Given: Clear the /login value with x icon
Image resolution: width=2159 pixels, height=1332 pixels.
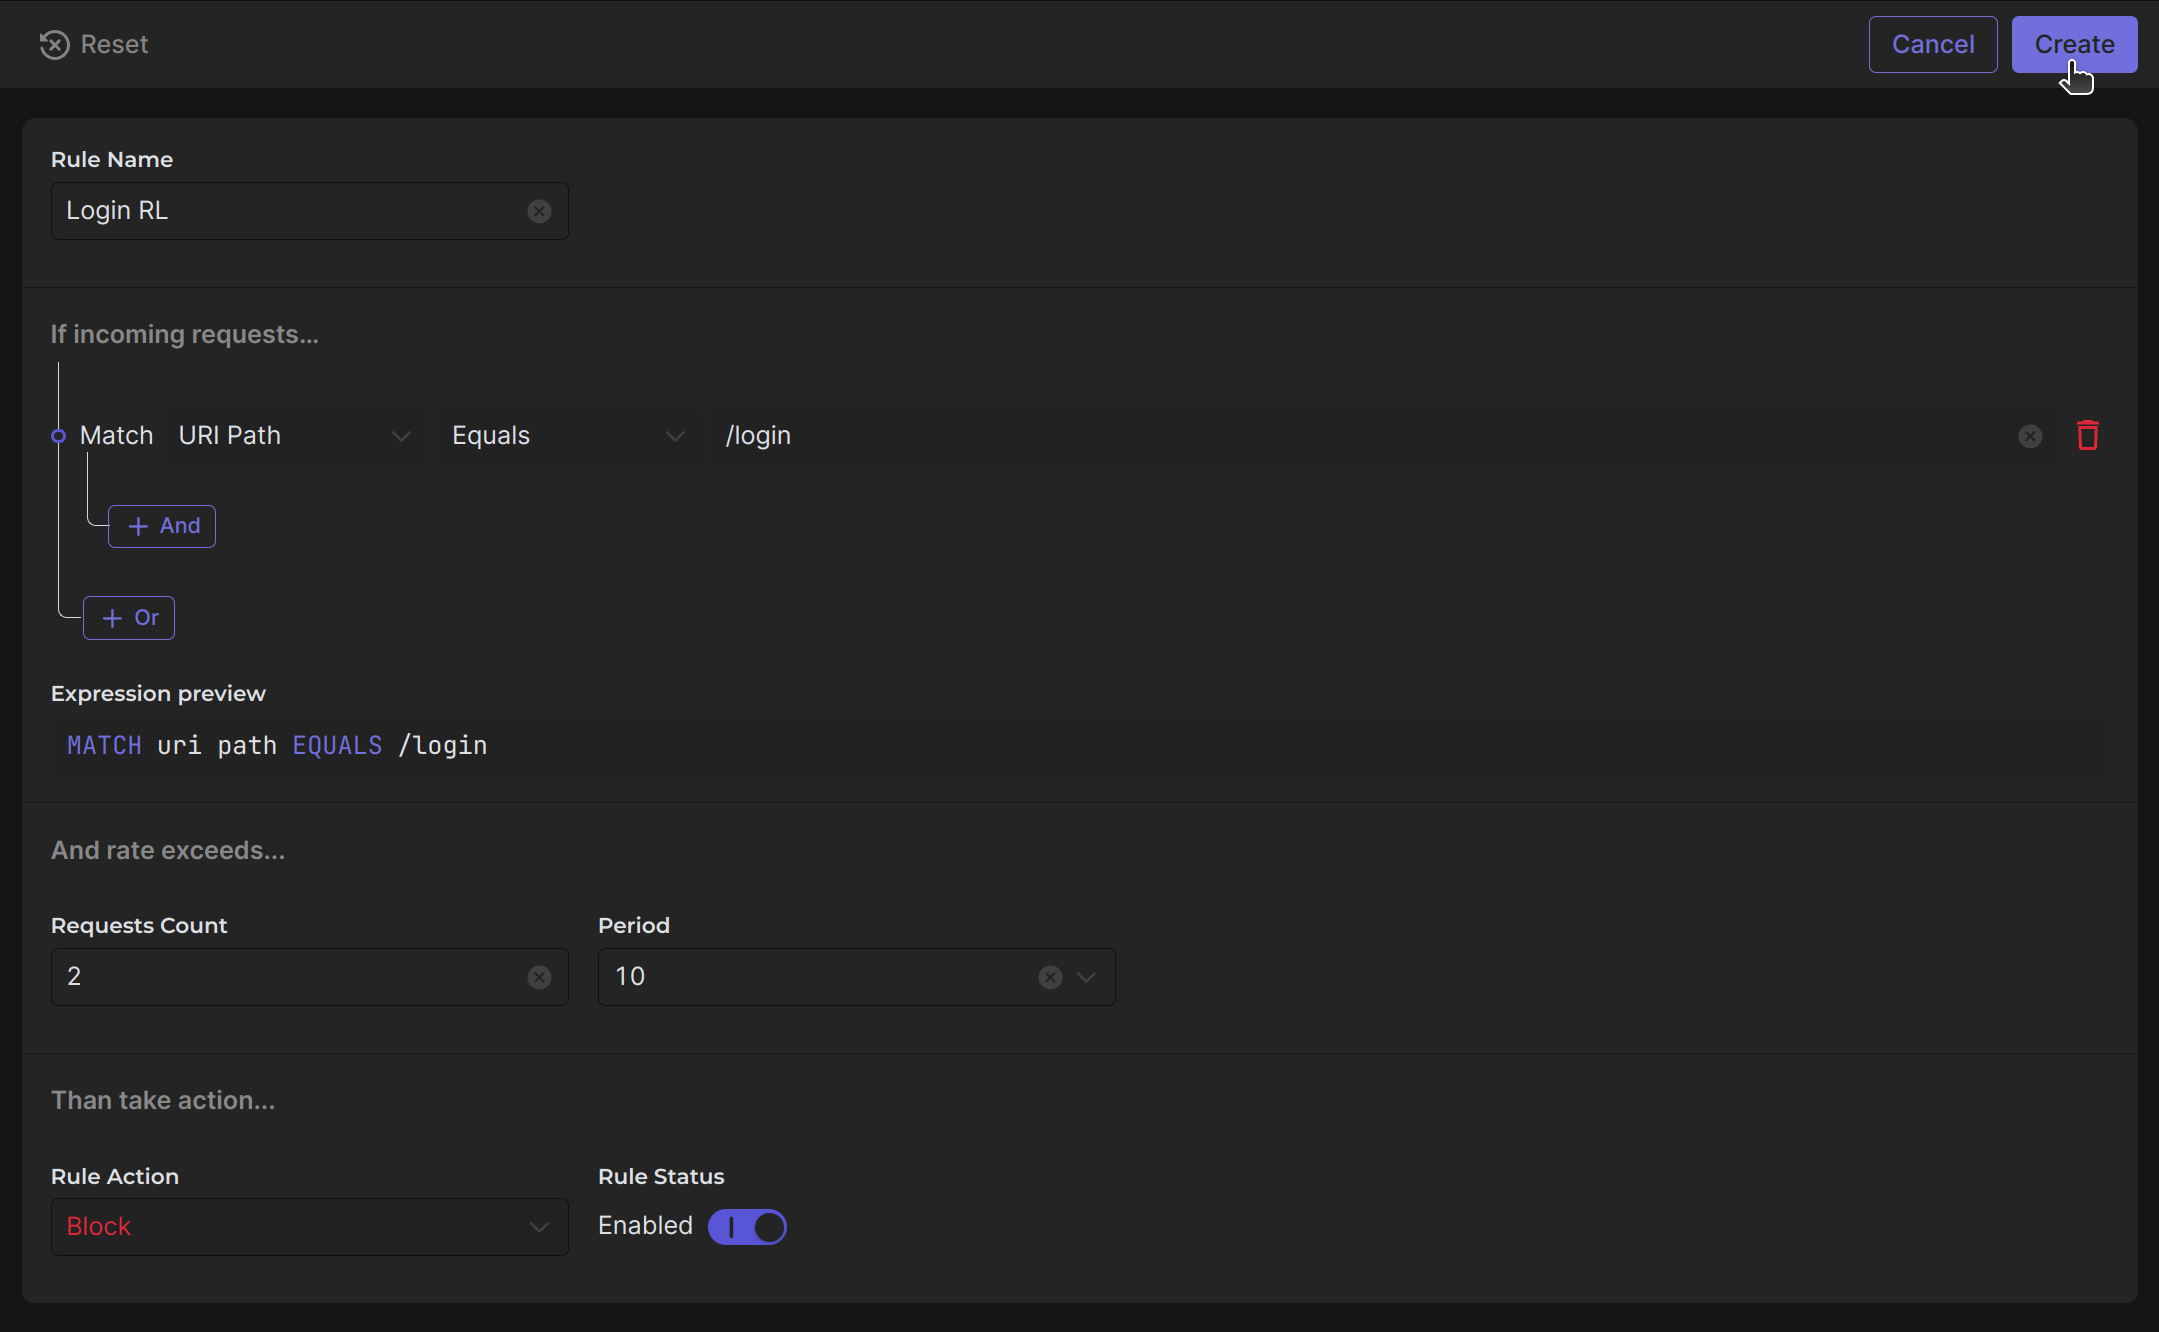Looking at the screenshot, I should click(x=2030, y=436).
